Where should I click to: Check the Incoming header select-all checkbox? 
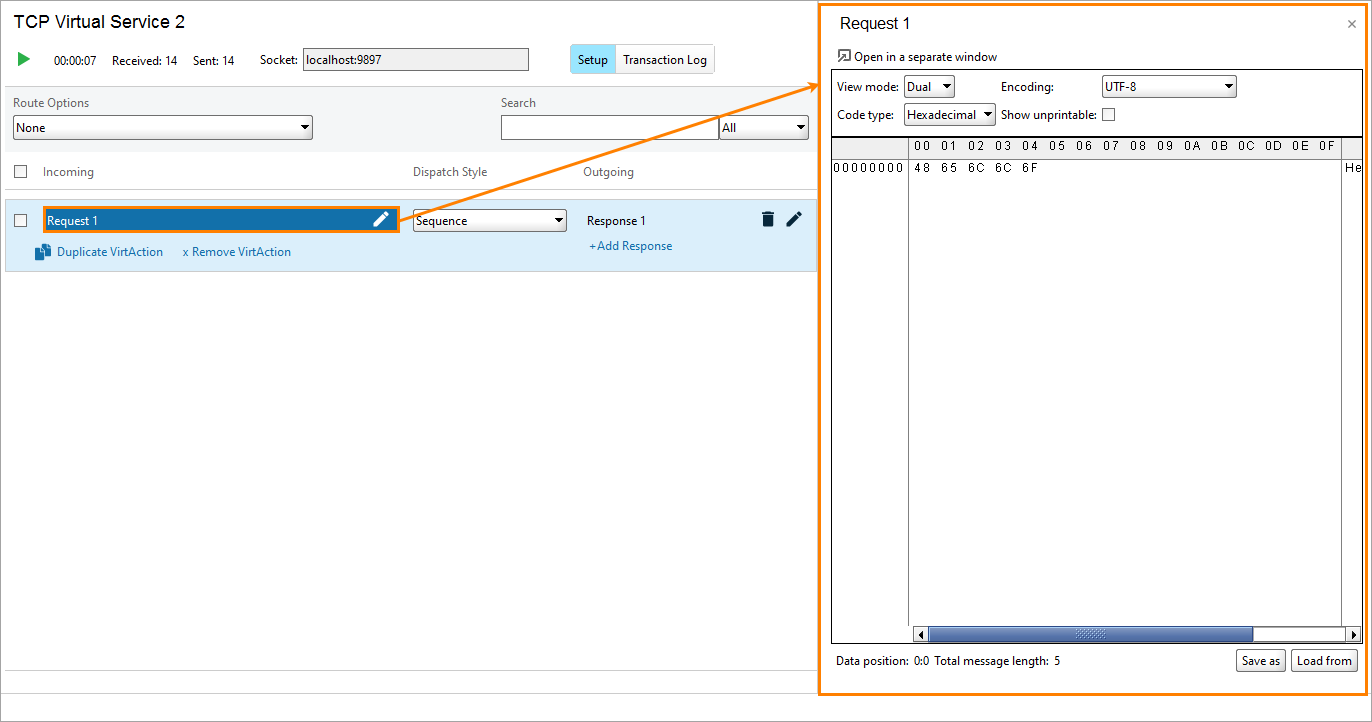pyautogui.click(x=20, y=171)
